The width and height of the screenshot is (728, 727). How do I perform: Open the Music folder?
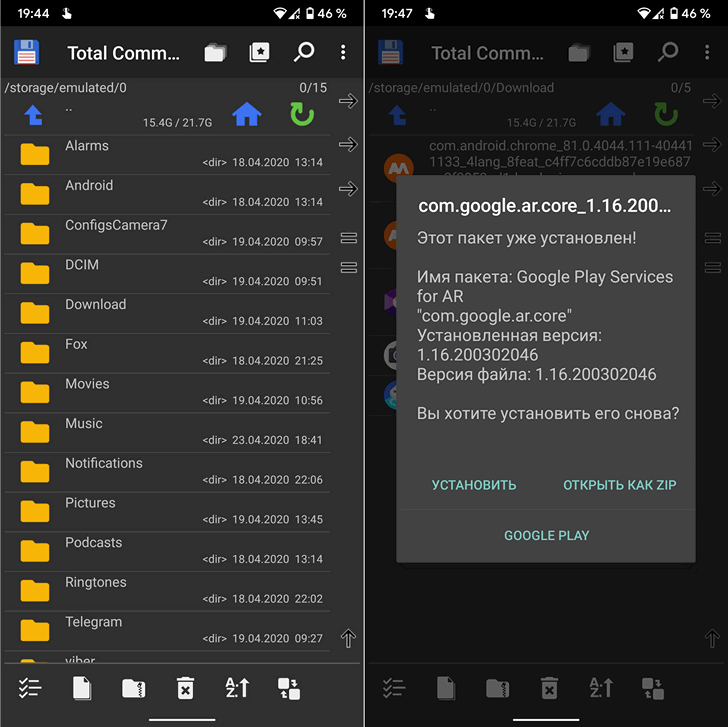pos(167,432)
